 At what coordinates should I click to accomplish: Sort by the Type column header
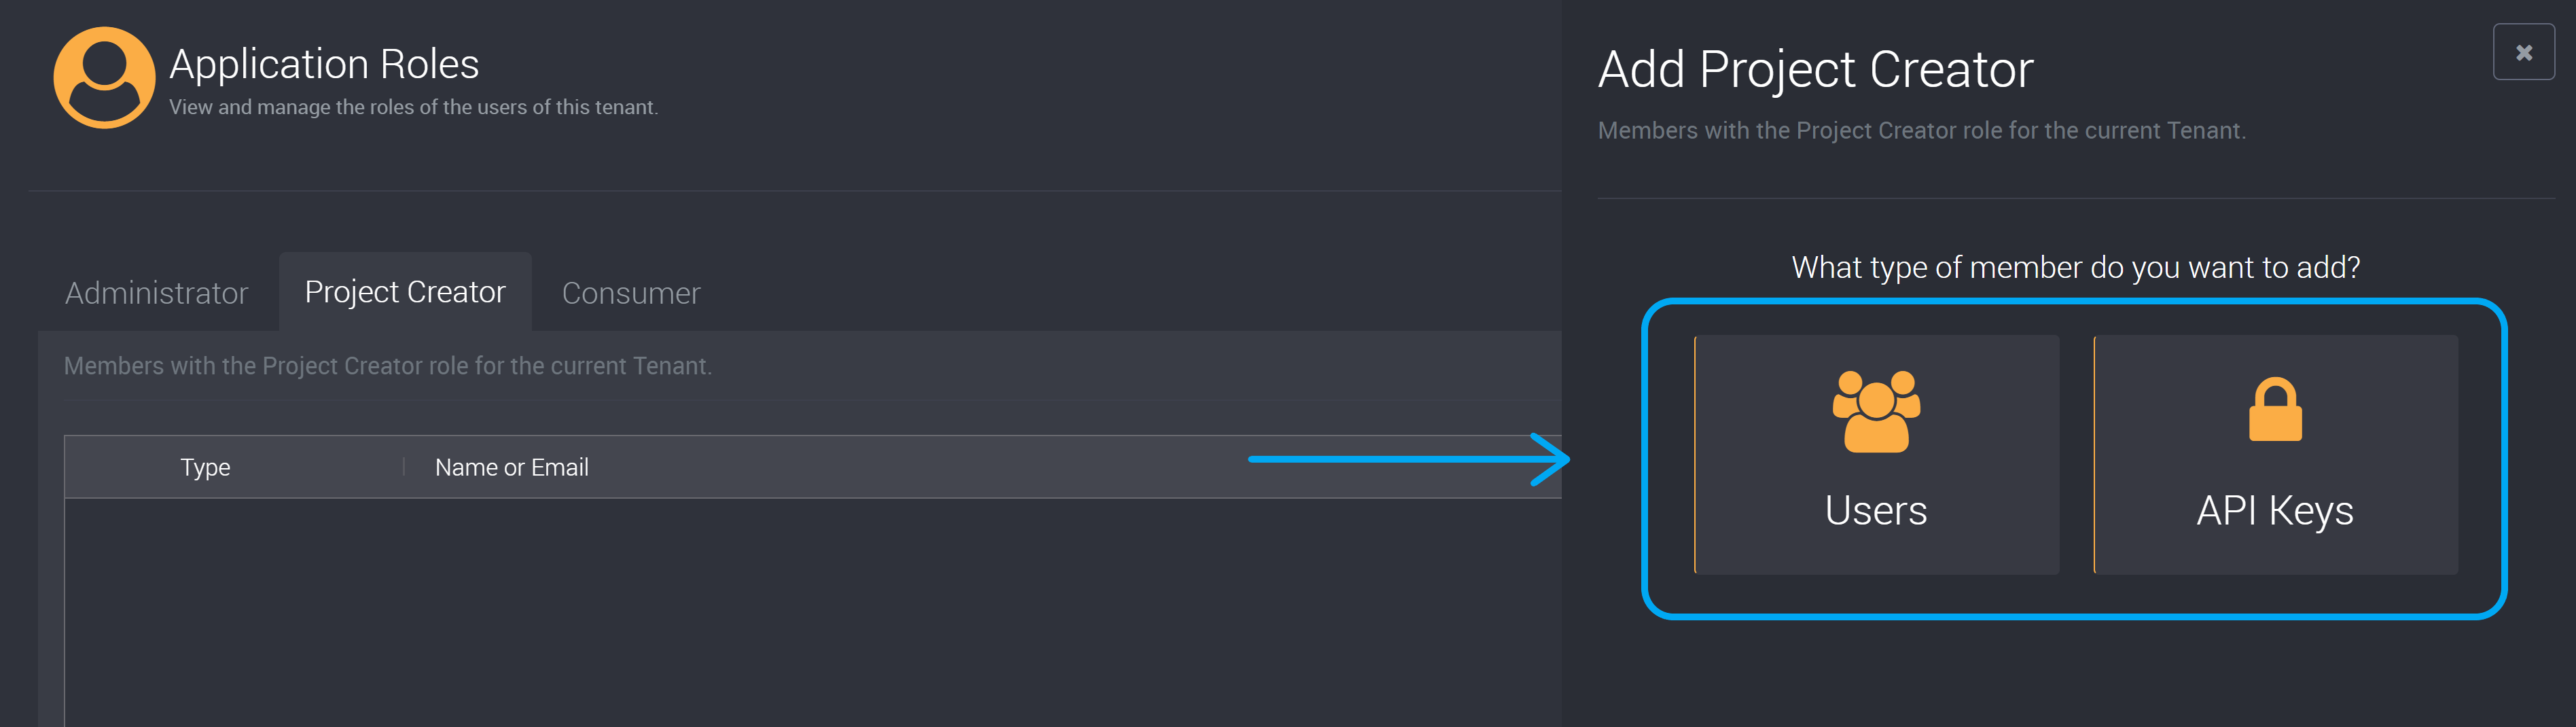(205, 467)
